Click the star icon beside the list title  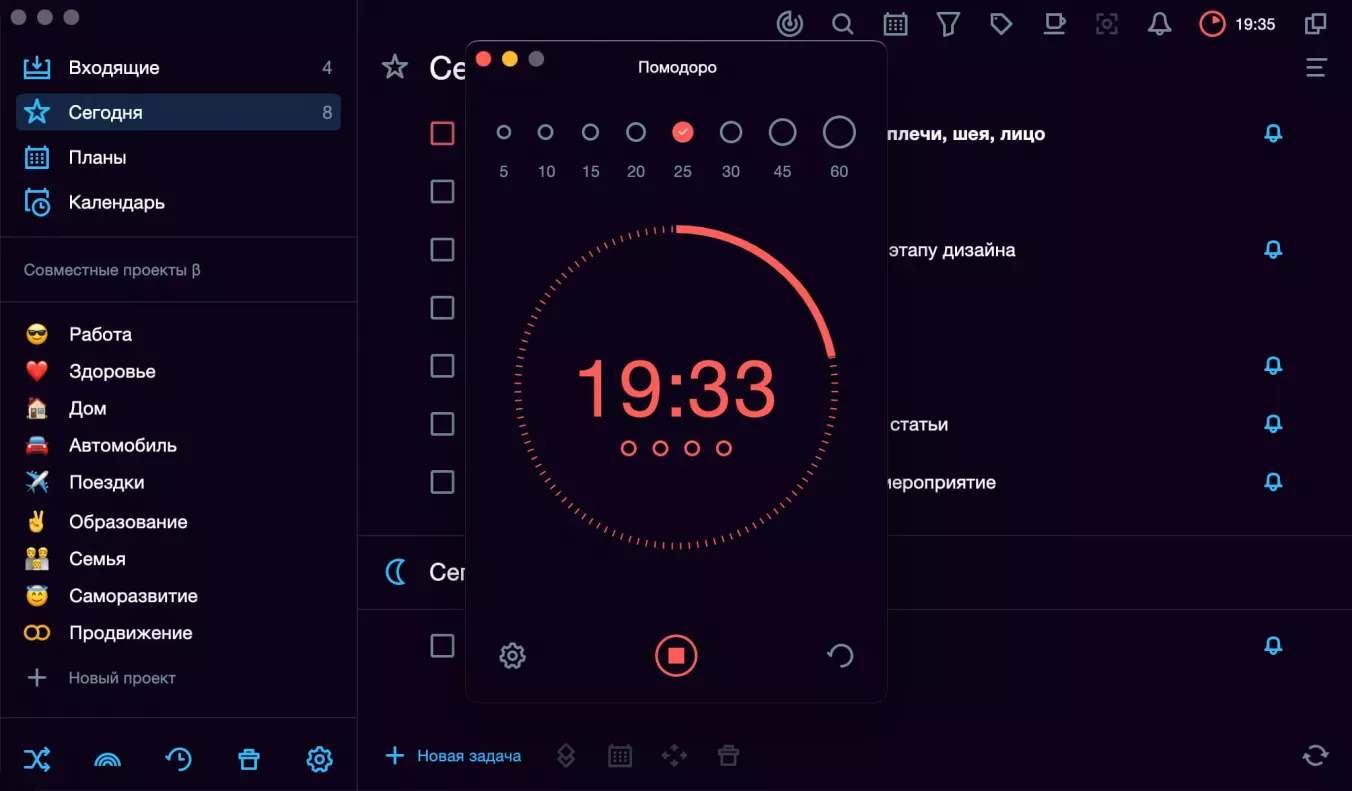[395, 67]
